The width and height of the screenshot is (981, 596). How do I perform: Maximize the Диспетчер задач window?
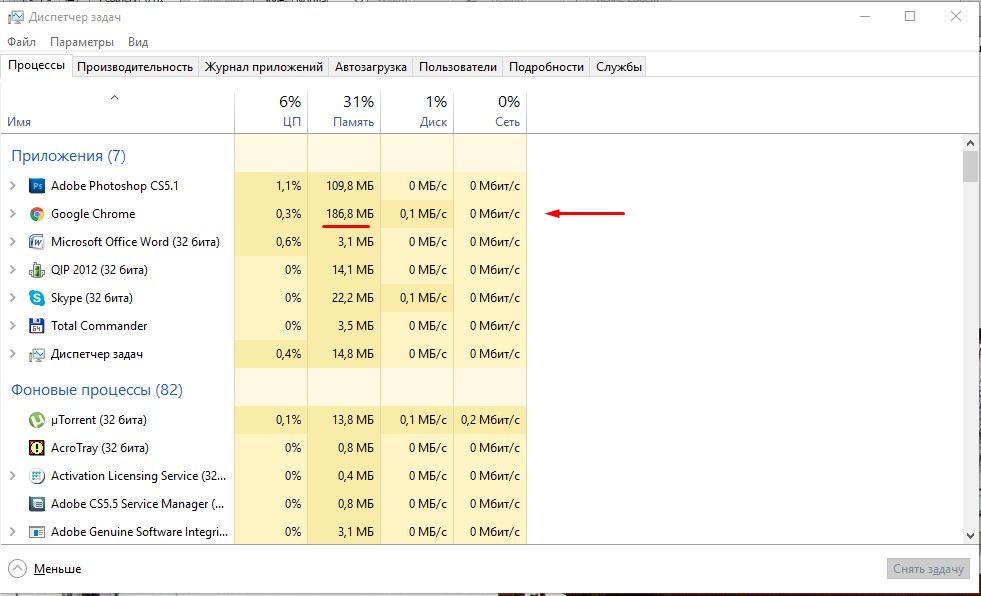[910, 16]
